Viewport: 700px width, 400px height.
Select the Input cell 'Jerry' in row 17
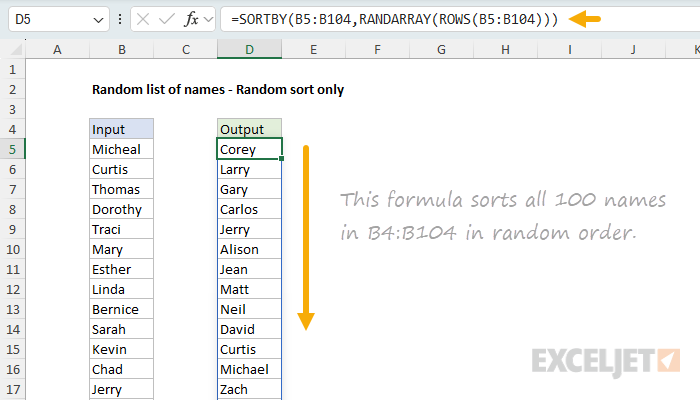tap(121, 389)
